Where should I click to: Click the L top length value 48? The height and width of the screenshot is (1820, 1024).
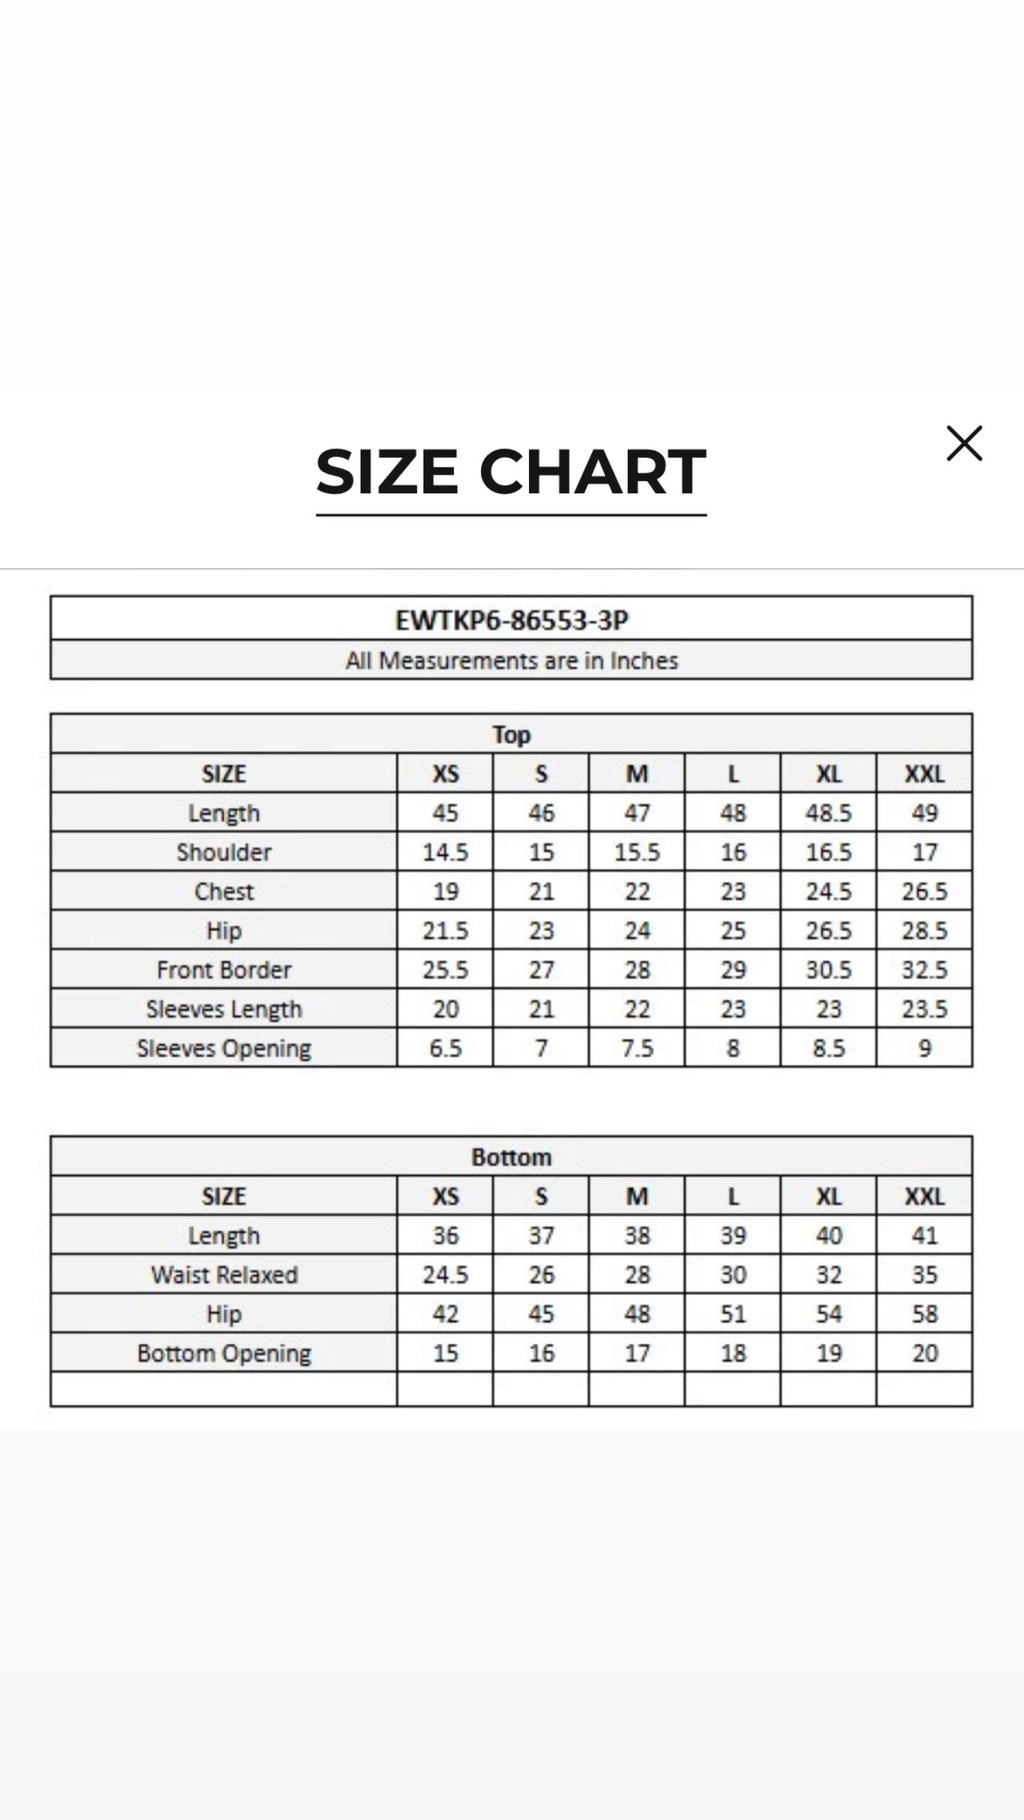click(x=733, y=813)
